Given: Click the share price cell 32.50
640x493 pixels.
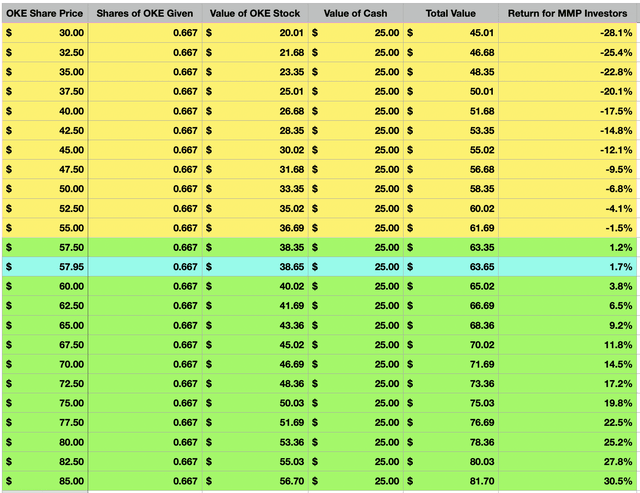Looking at the screenshot, I should pyautogui.click(x=45, y=52).
